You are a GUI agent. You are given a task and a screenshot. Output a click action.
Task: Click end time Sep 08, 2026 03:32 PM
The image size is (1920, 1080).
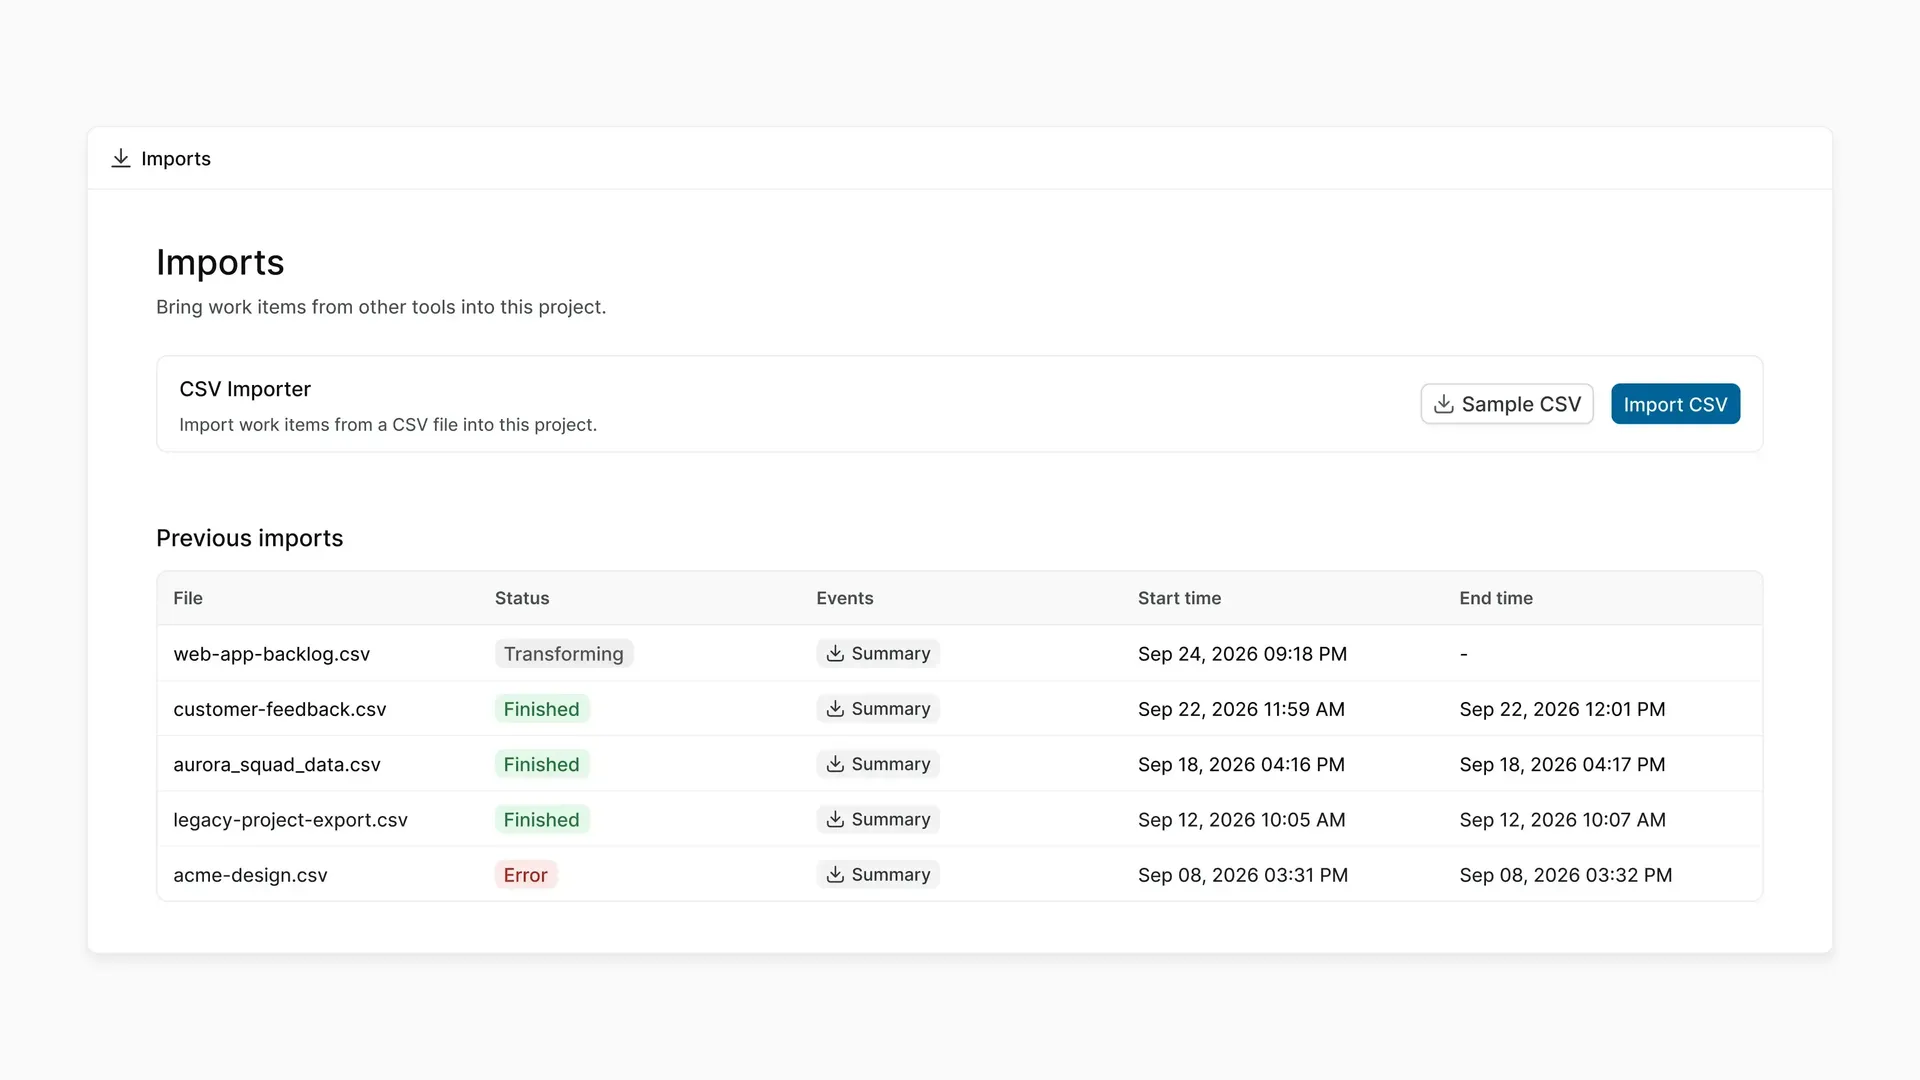(1566, 875)
